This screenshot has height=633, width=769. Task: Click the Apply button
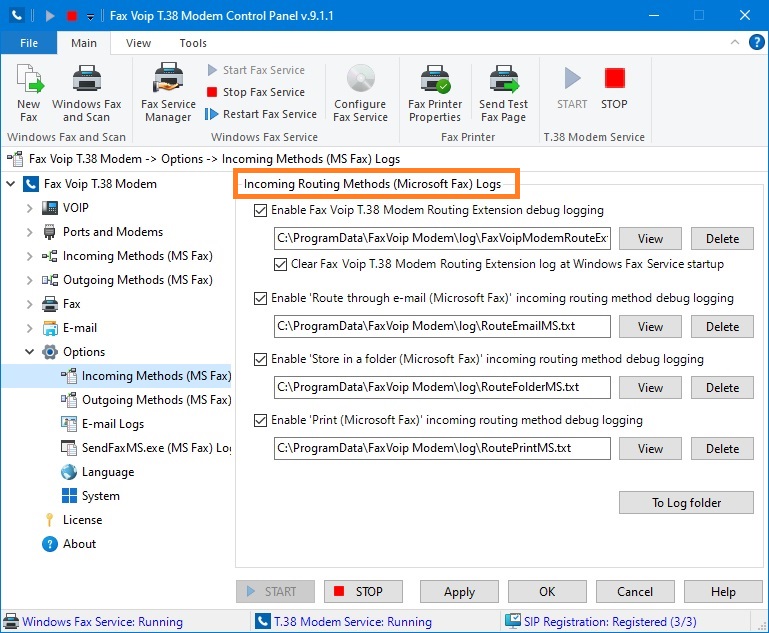(459, 592)
